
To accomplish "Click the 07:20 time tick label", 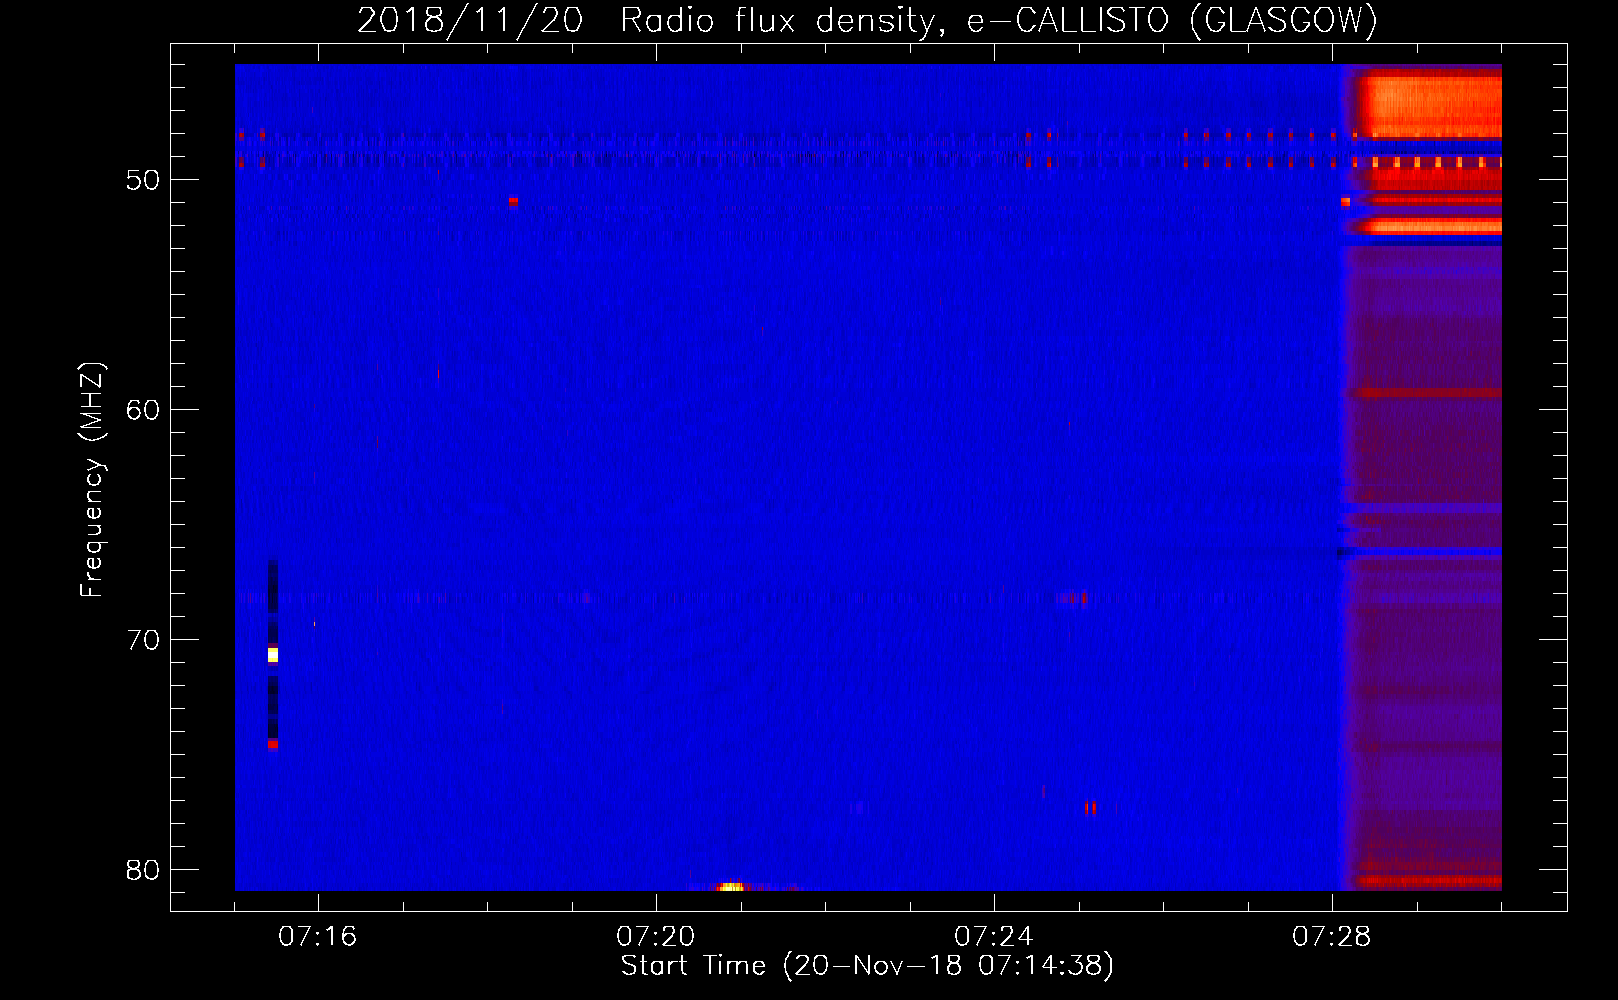I will click(655, 937).
